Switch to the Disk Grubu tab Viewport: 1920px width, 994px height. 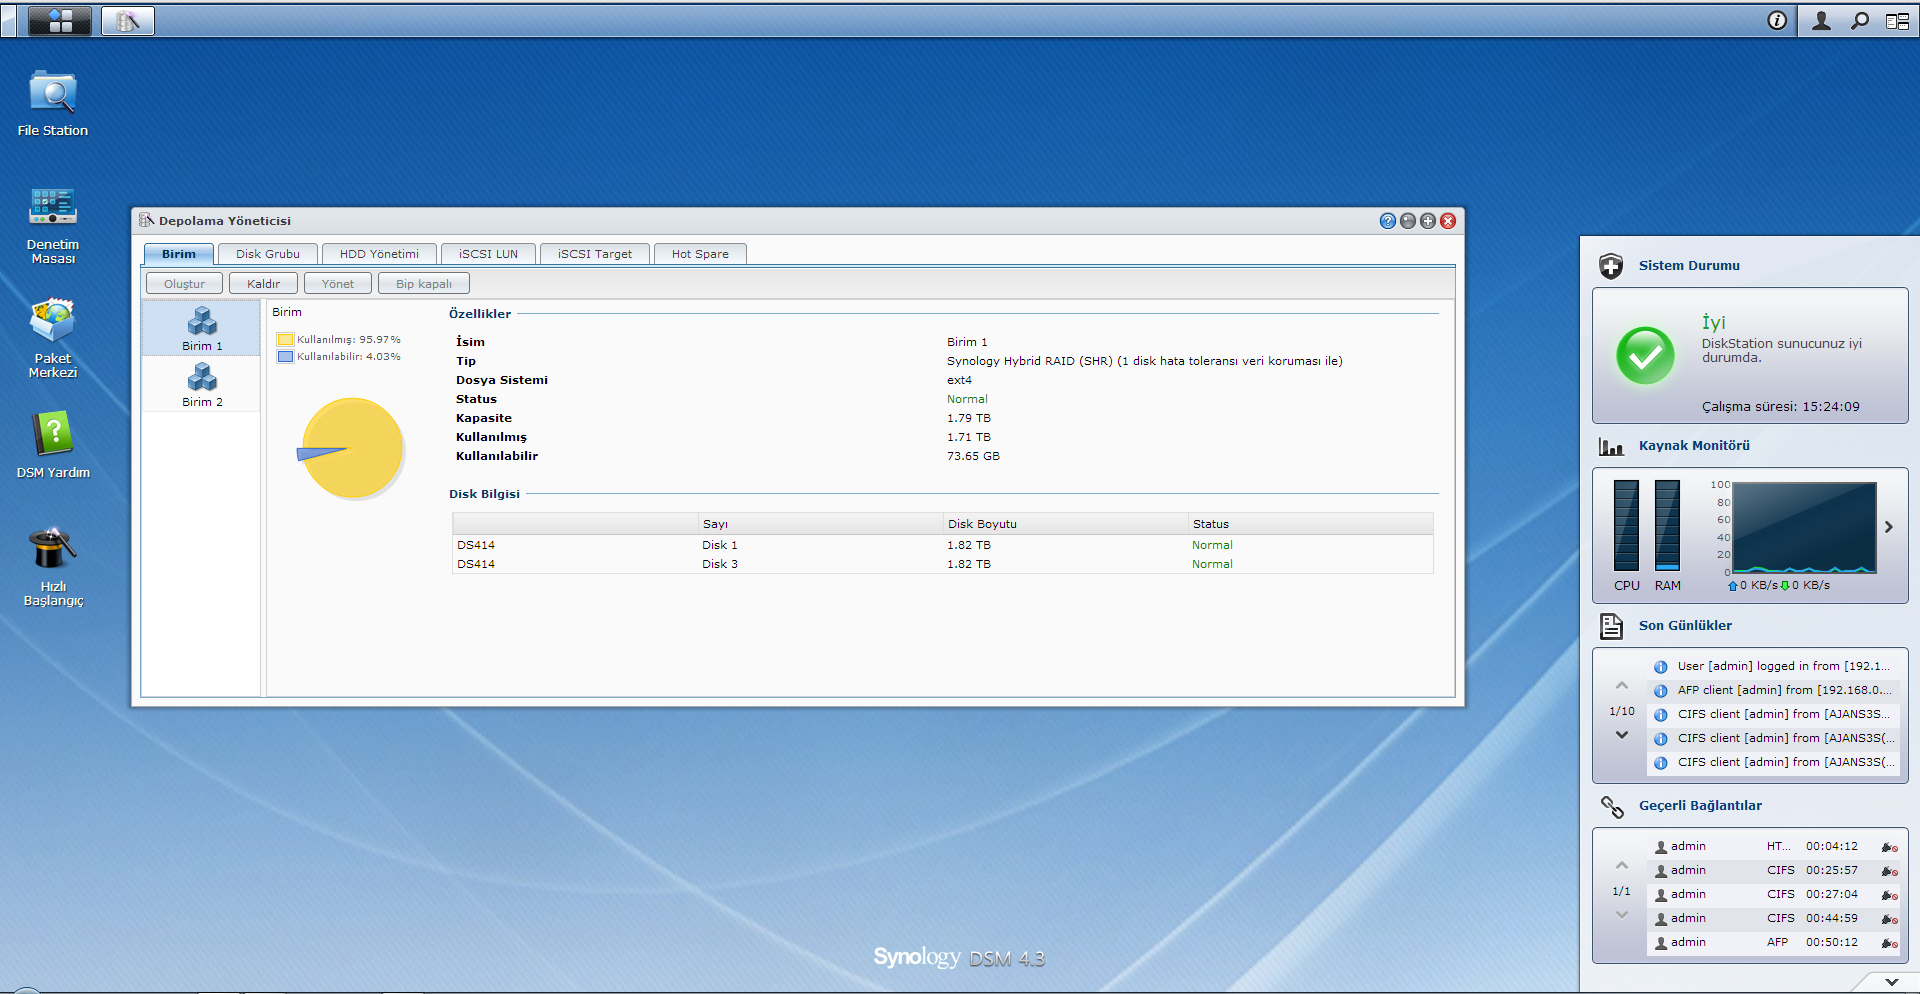[268, 254]
